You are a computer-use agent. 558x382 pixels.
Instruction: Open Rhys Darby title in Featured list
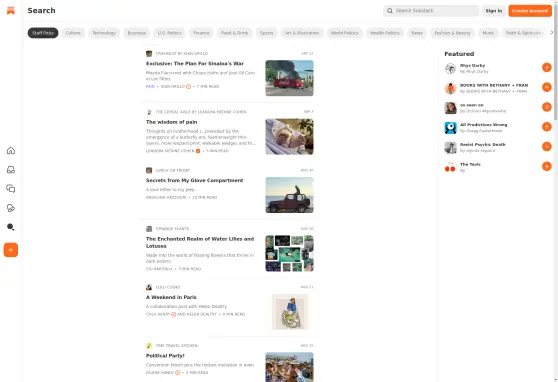[x=472, y=66]
